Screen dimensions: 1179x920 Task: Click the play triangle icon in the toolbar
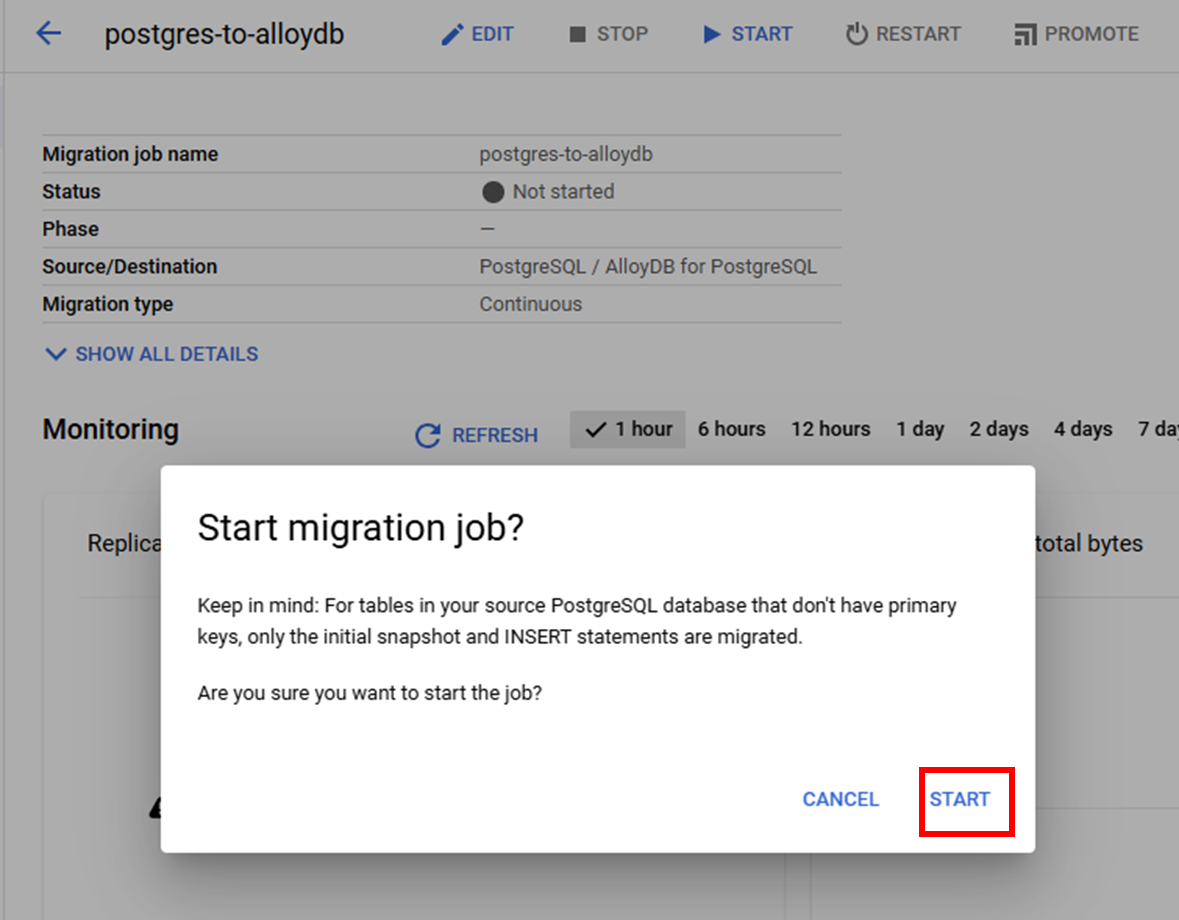(x=711, y=35)
